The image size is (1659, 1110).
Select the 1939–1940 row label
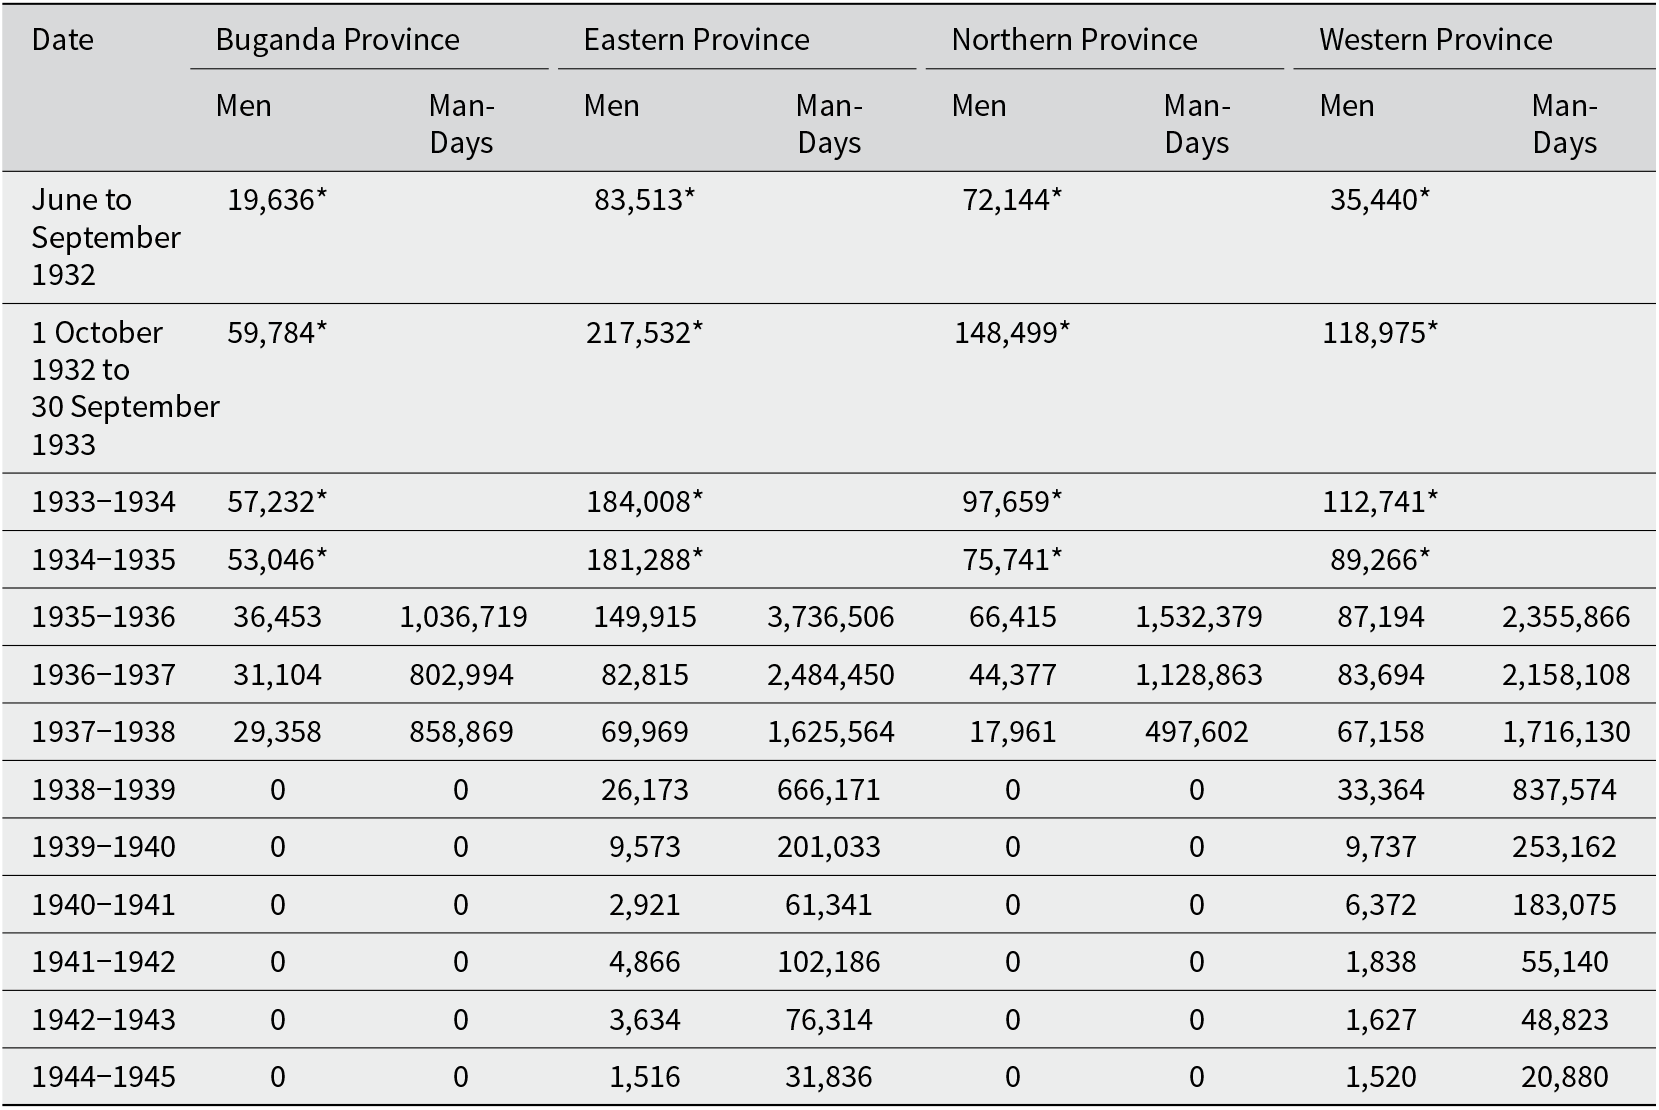[x=103, y=847]
